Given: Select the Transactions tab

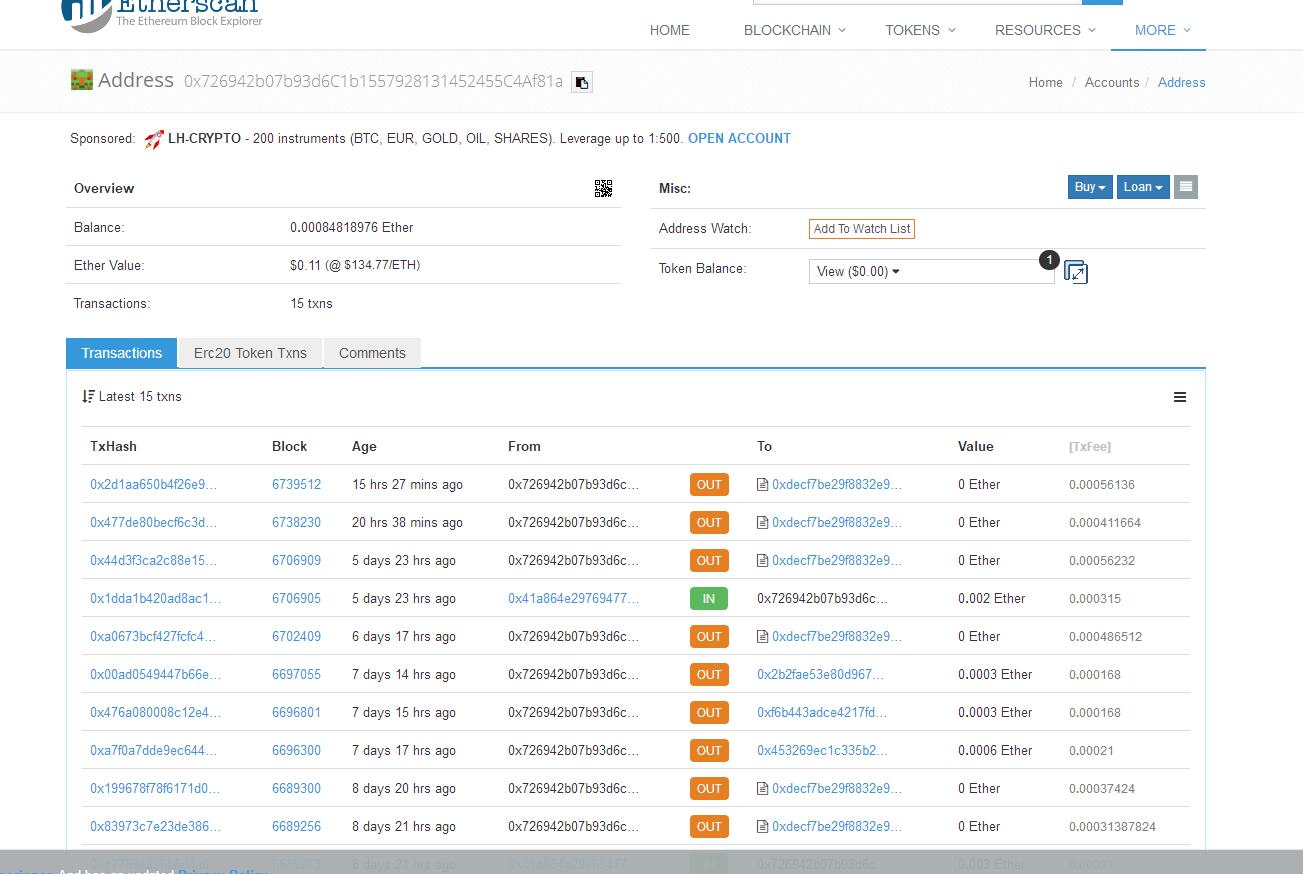Looking at the screenshot, I should click(x=122, y=353).
